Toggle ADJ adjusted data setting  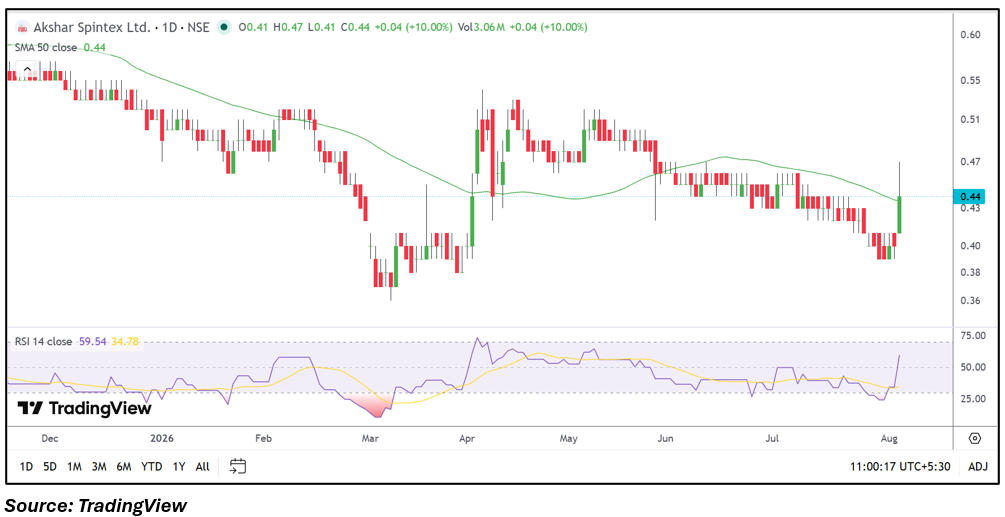pos(977,466)
